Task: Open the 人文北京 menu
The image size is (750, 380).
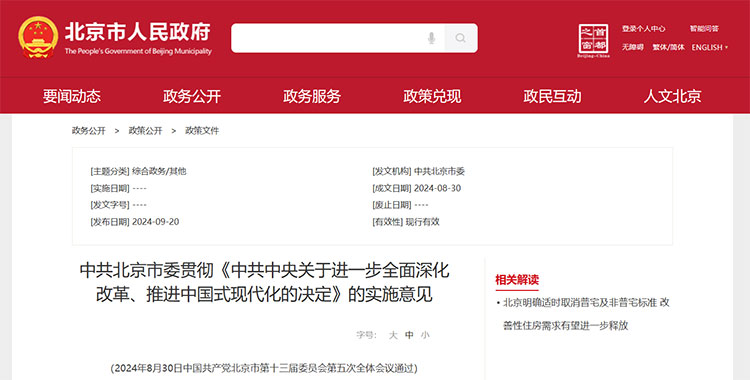Action: click(672, 96)
